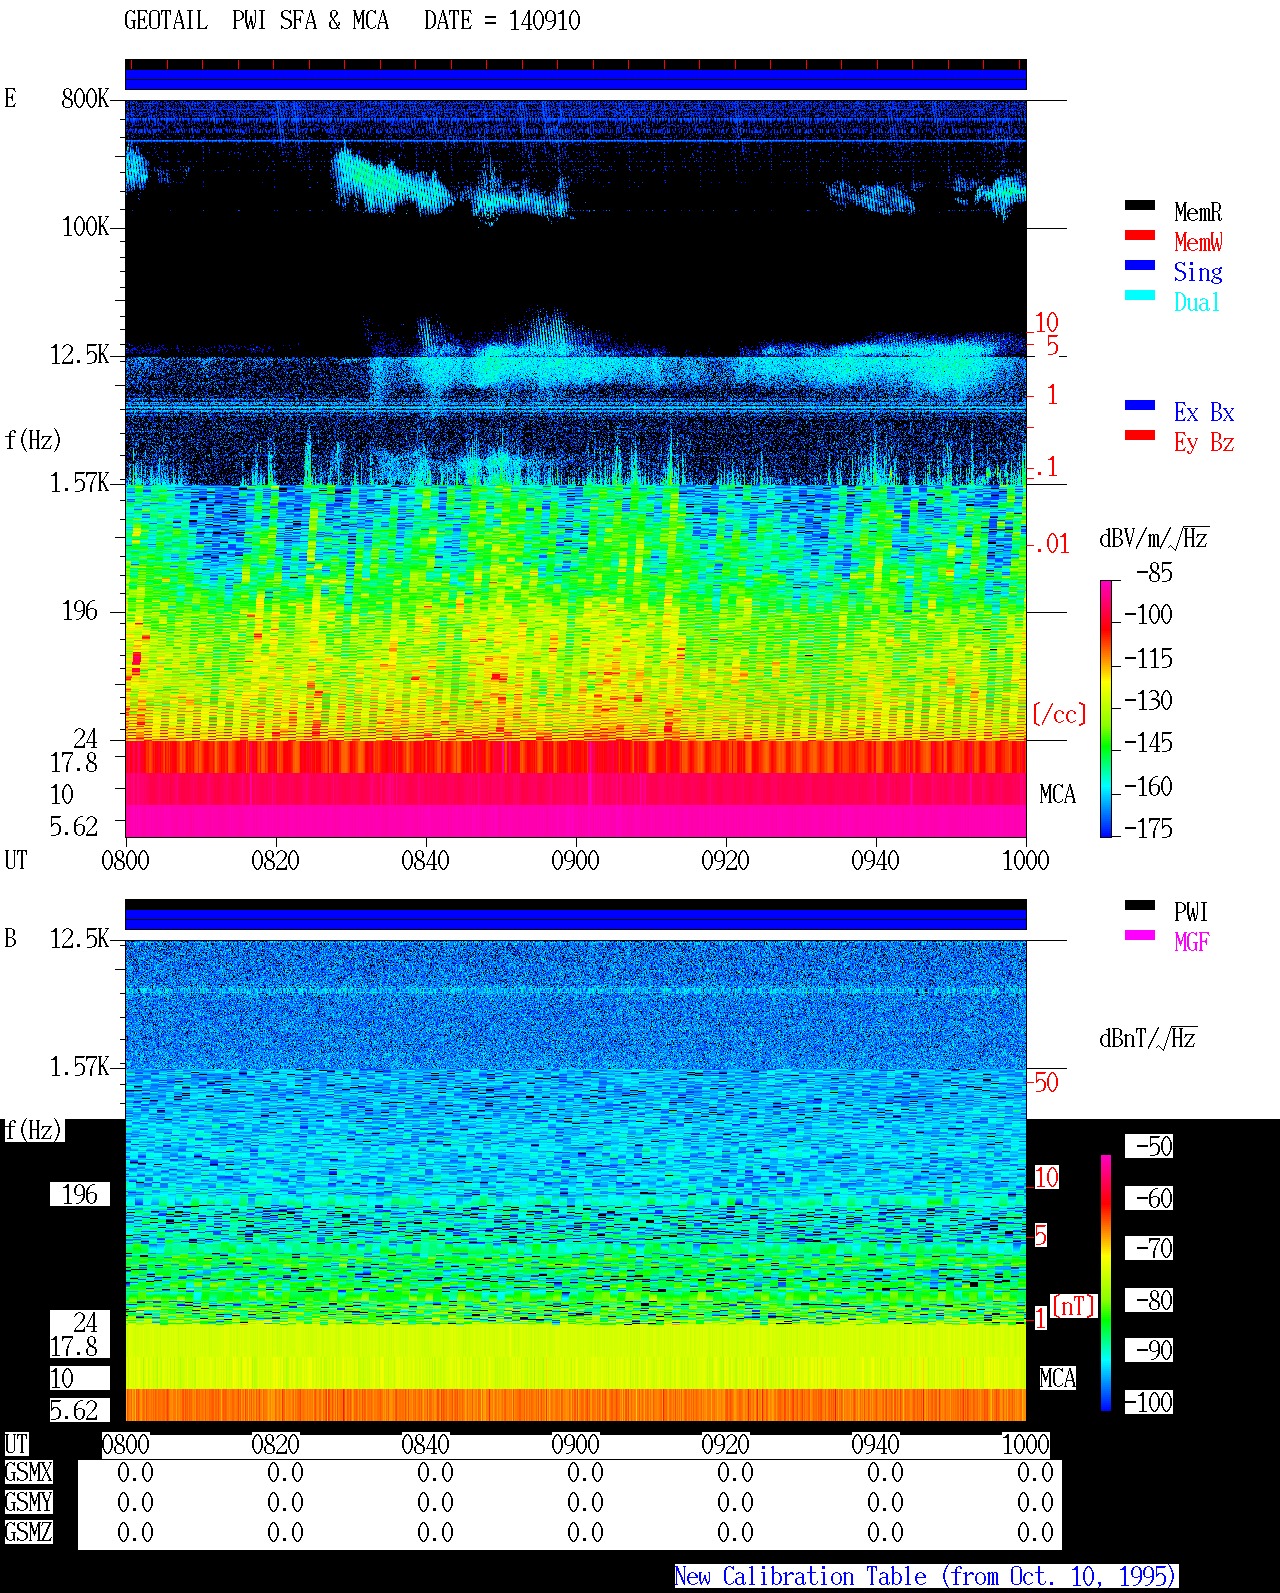Click the 0840 time label under B panel
The width and height of the screenshot is (1280, 1593).
click(x=425, y=1445)
